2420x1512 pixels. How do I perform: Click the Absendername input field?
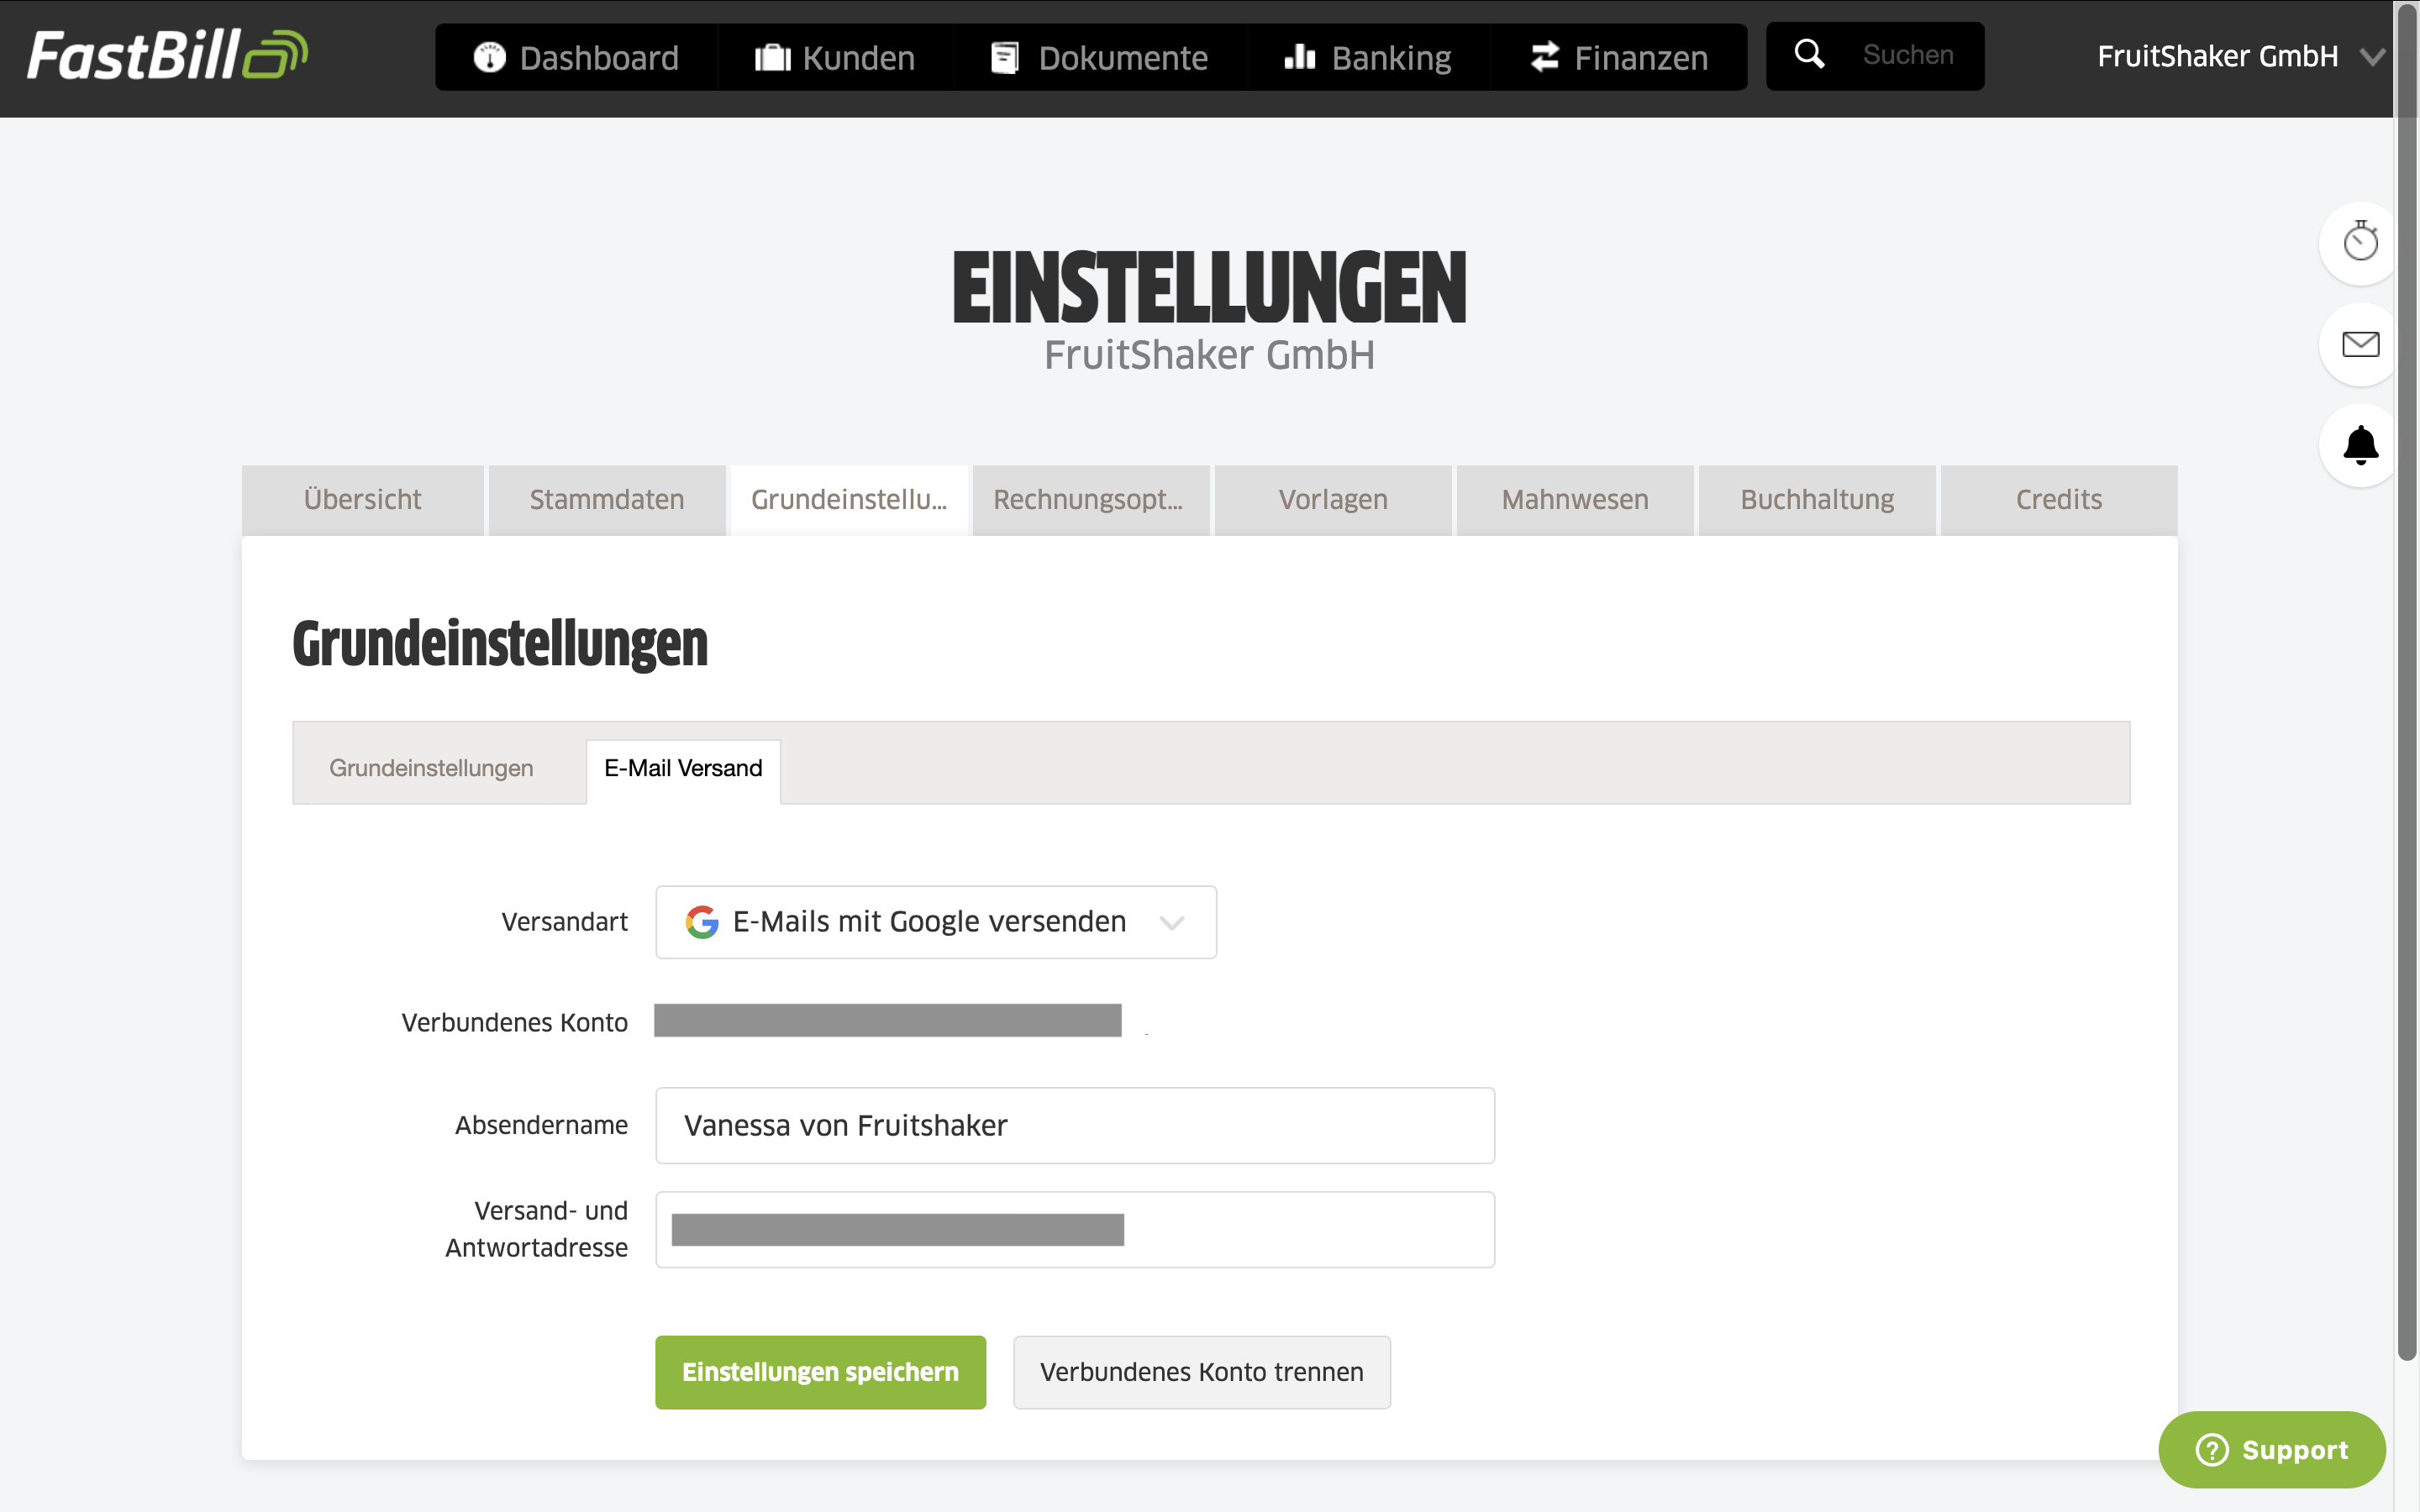tap(1075, 1125)
